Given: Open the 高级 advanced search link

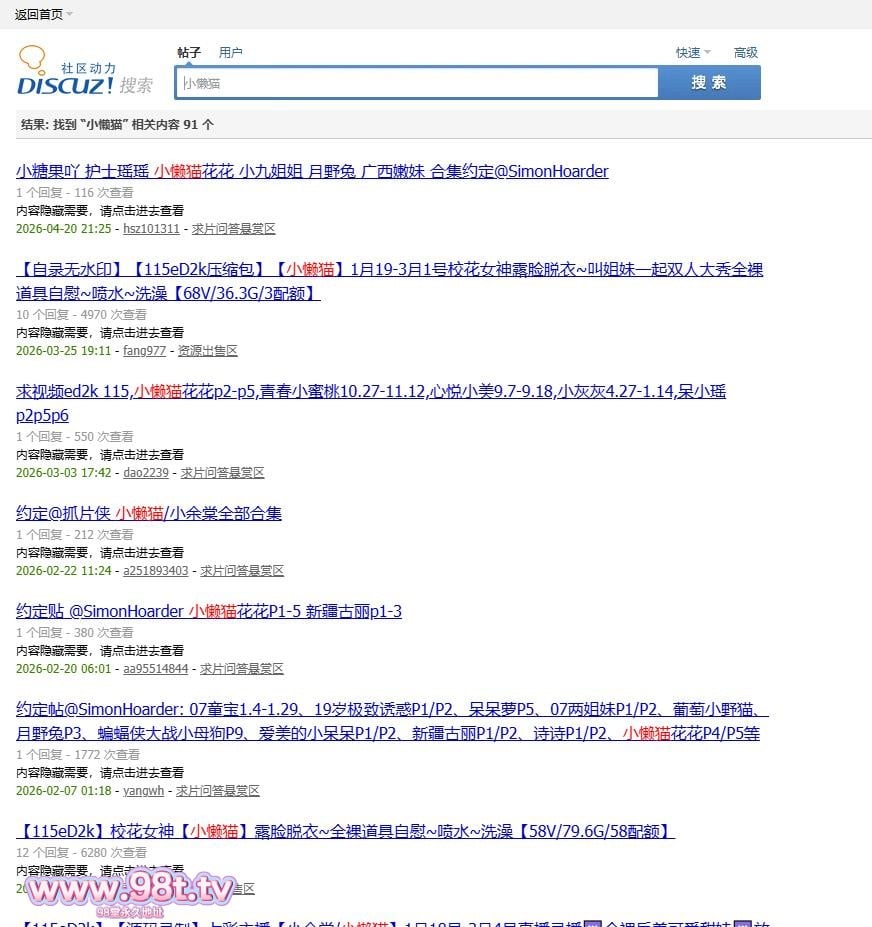Looking at the screenshot, I should [746, 52].
